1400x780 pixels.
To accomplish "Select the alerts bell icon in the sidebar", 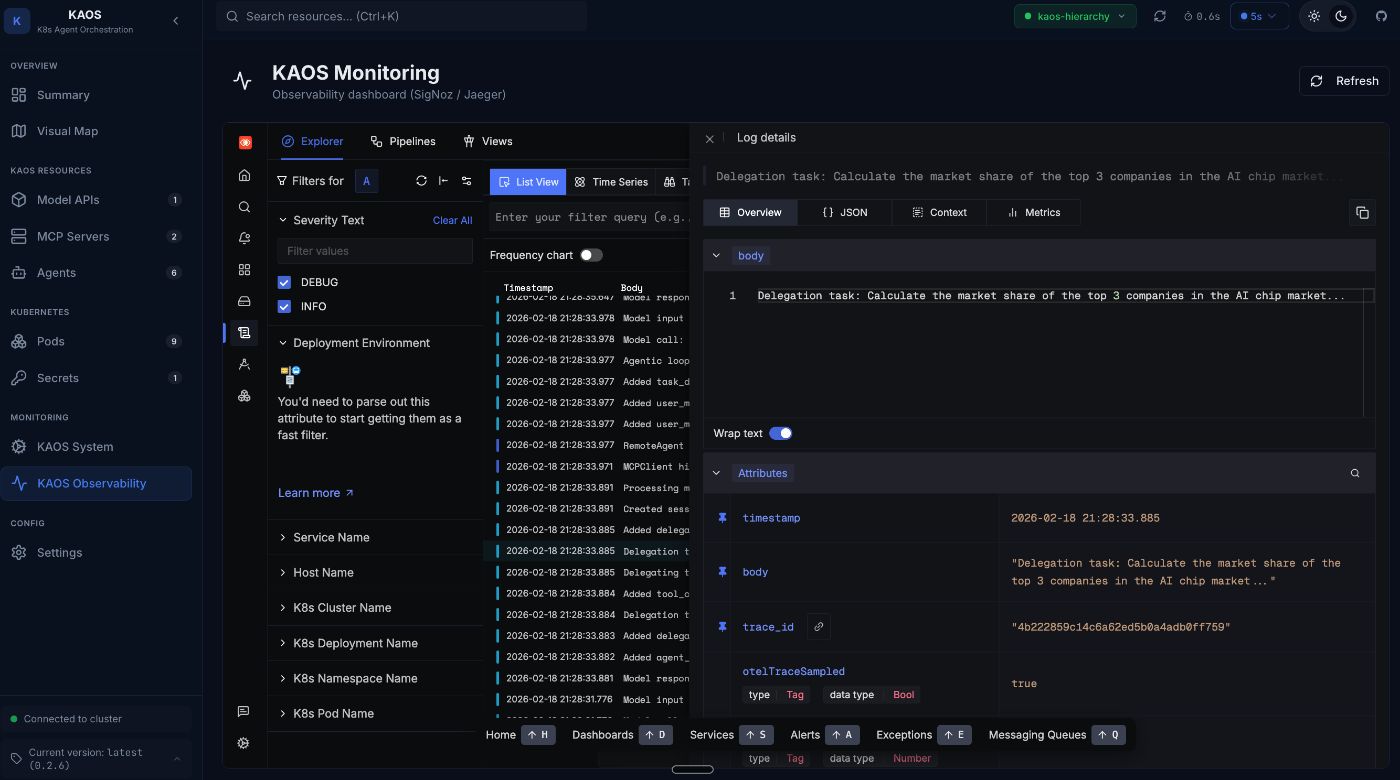I will (x=244, y=238).
